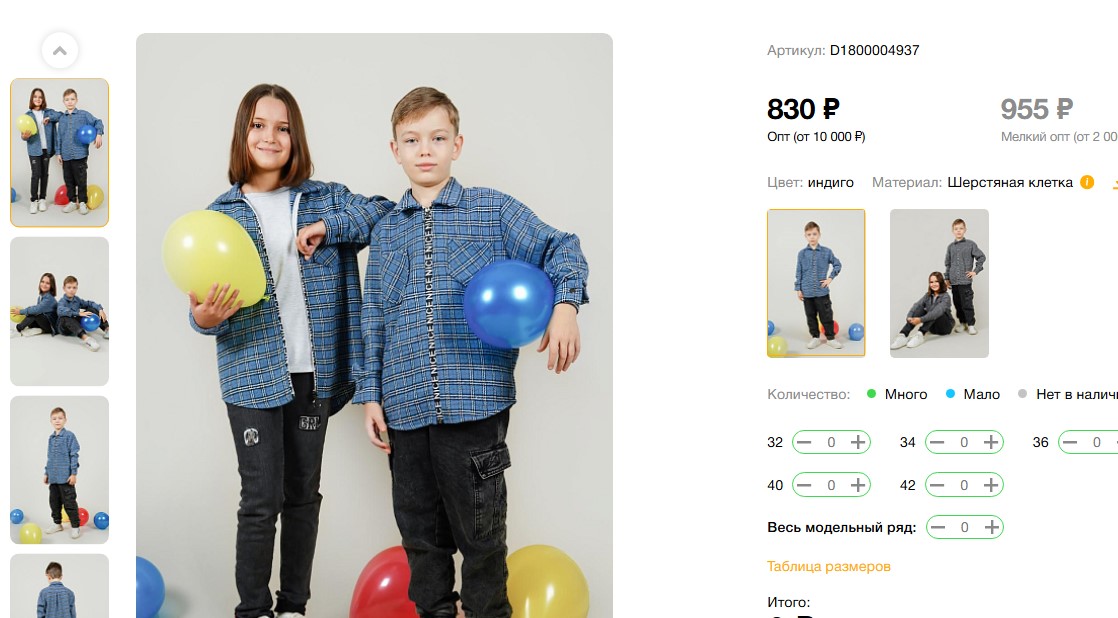Click the orange info icon beside Шерстяная клетка
1118x618 pixels.
coord(1087,182)
